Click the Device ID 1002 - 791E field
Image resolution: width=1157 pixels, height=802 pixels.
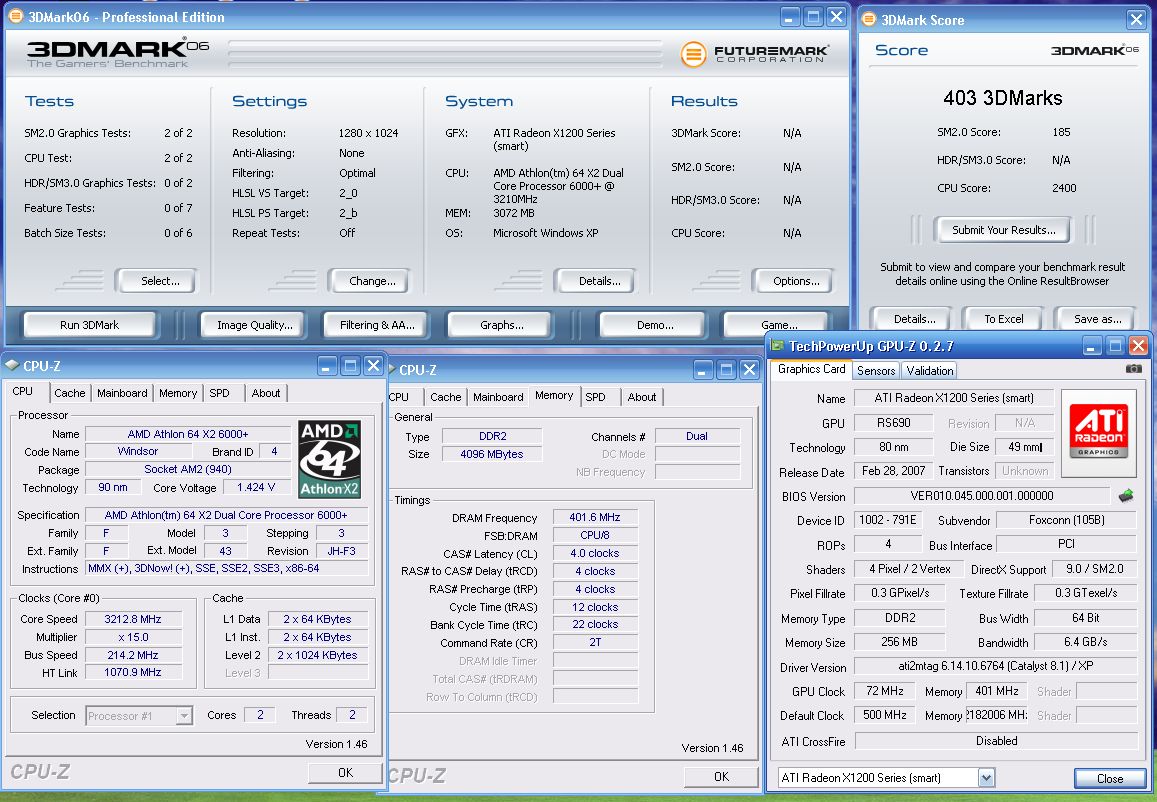pyautogui.click(x=888, y=520)
